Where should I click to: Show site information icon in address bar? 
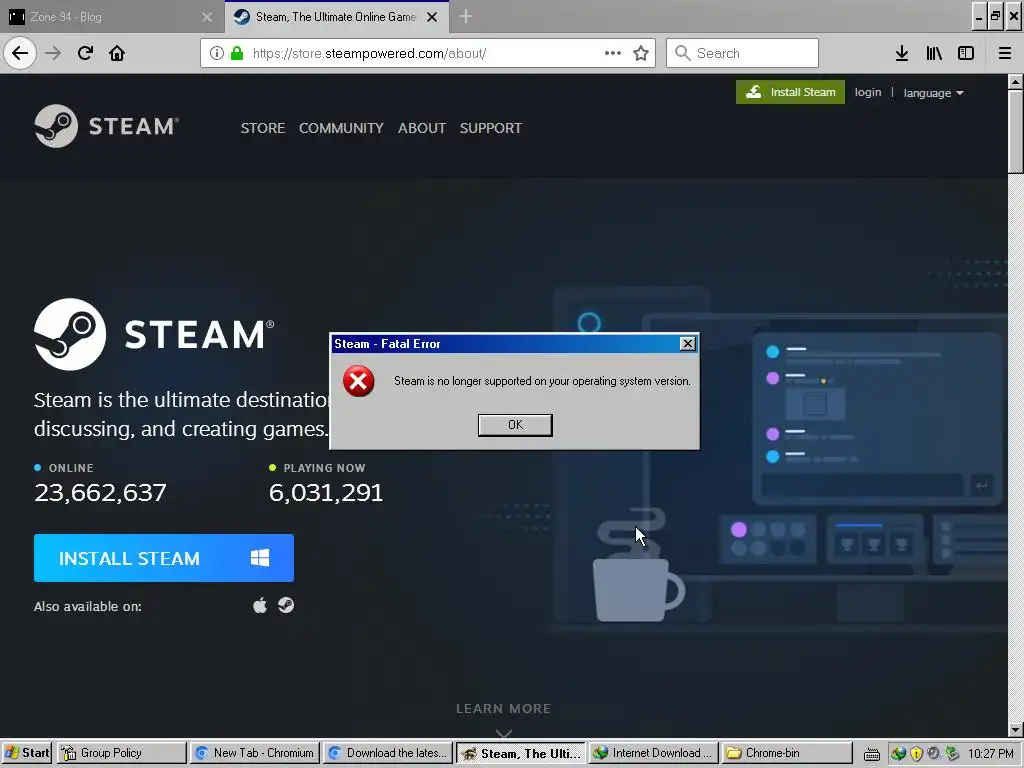(x=217, y=53)
